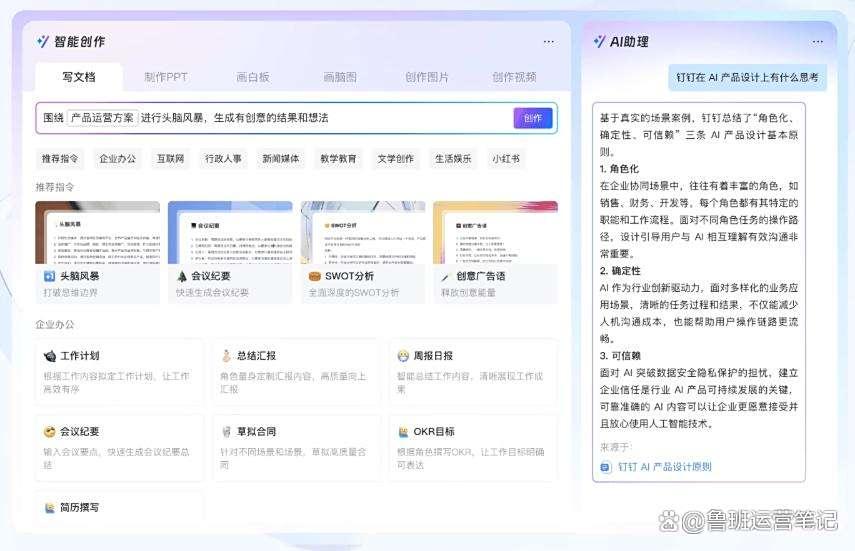
Task: Click the 总结汇报 icon
Action: pos(226,356)
